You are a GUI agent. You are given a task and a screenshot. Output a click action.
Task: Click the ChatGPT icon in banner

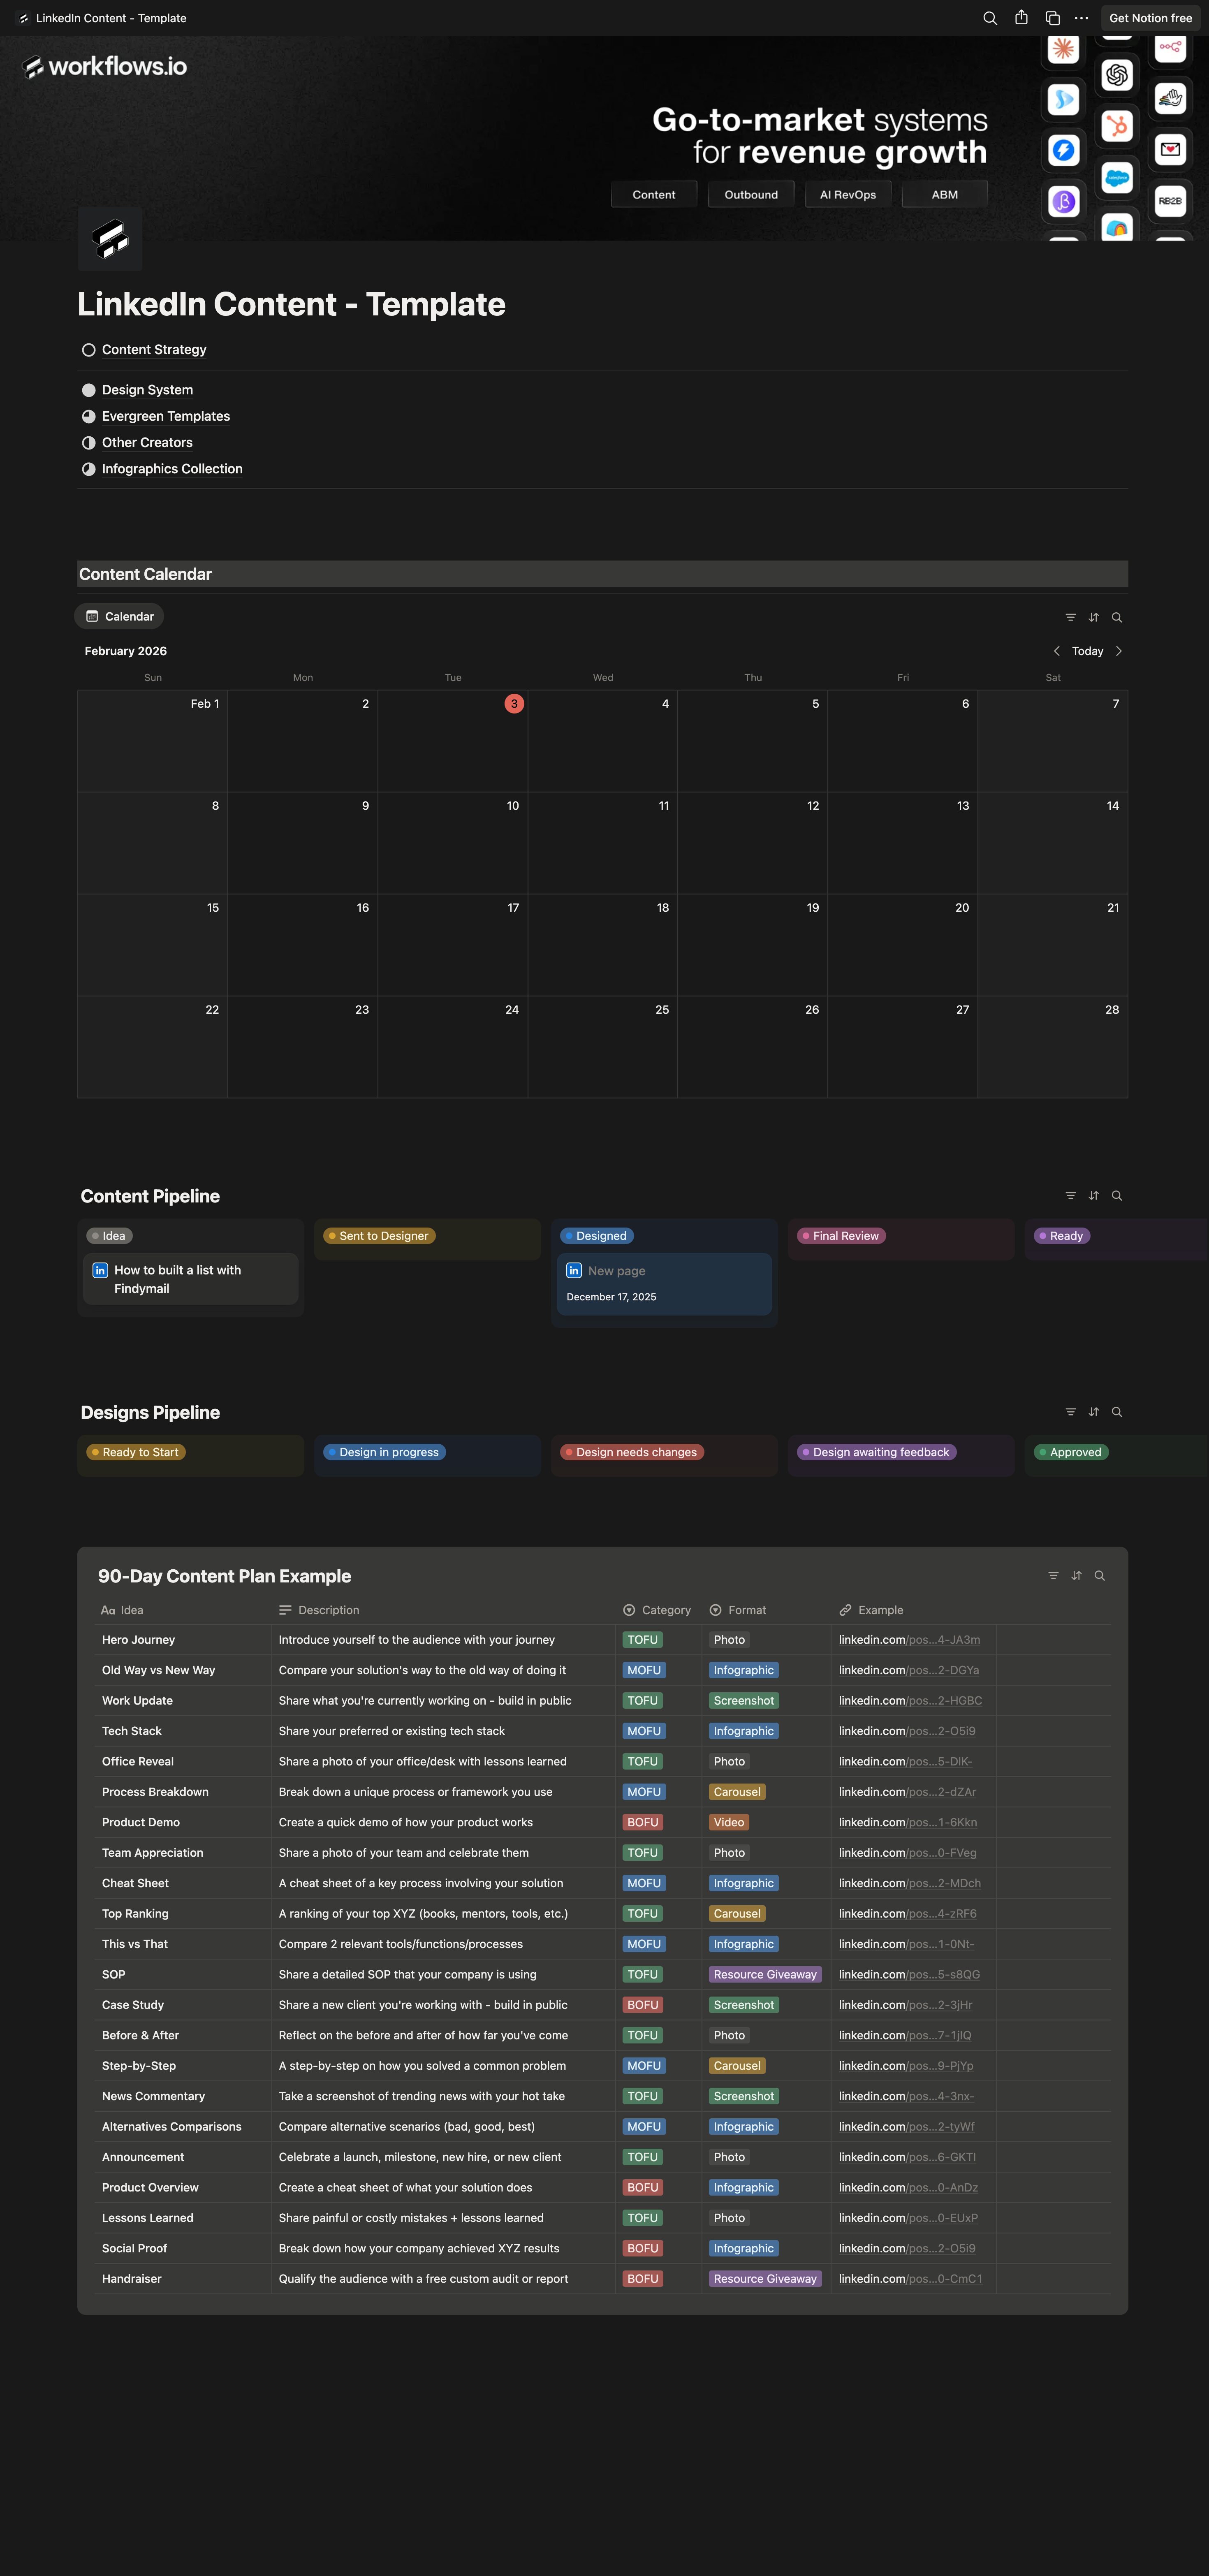(1116, 74)
